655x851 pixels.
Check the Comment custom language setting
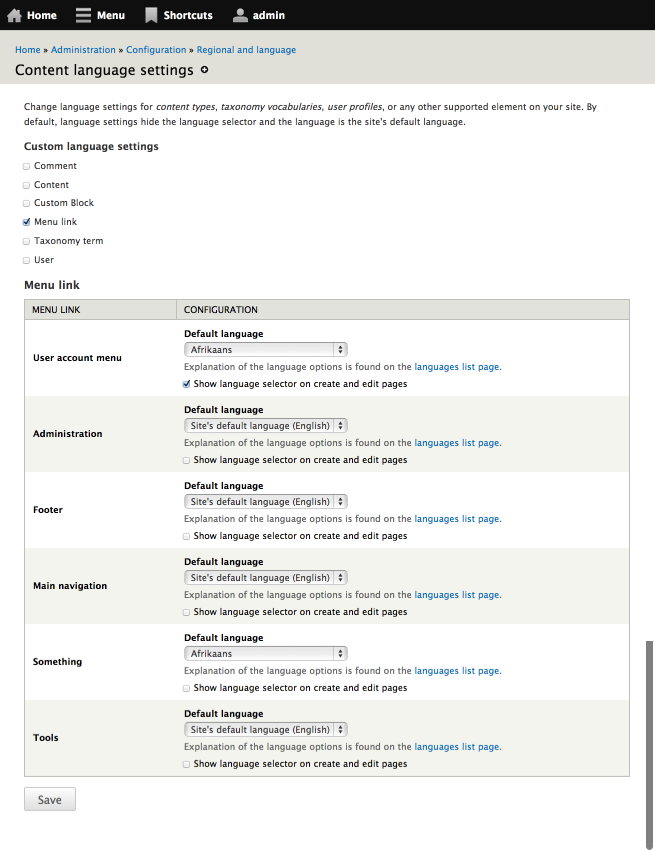tap(25, 165)
